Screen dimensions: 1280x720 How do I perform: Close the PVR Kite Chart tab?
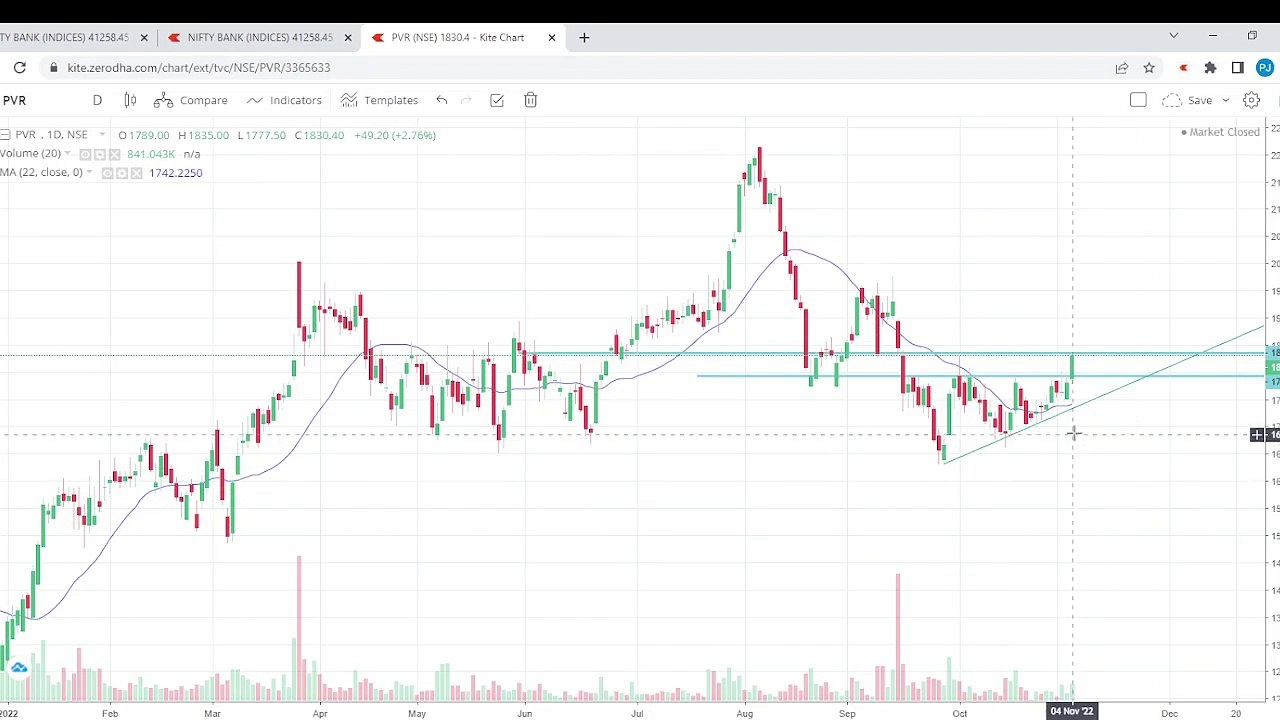coord(552,37)
